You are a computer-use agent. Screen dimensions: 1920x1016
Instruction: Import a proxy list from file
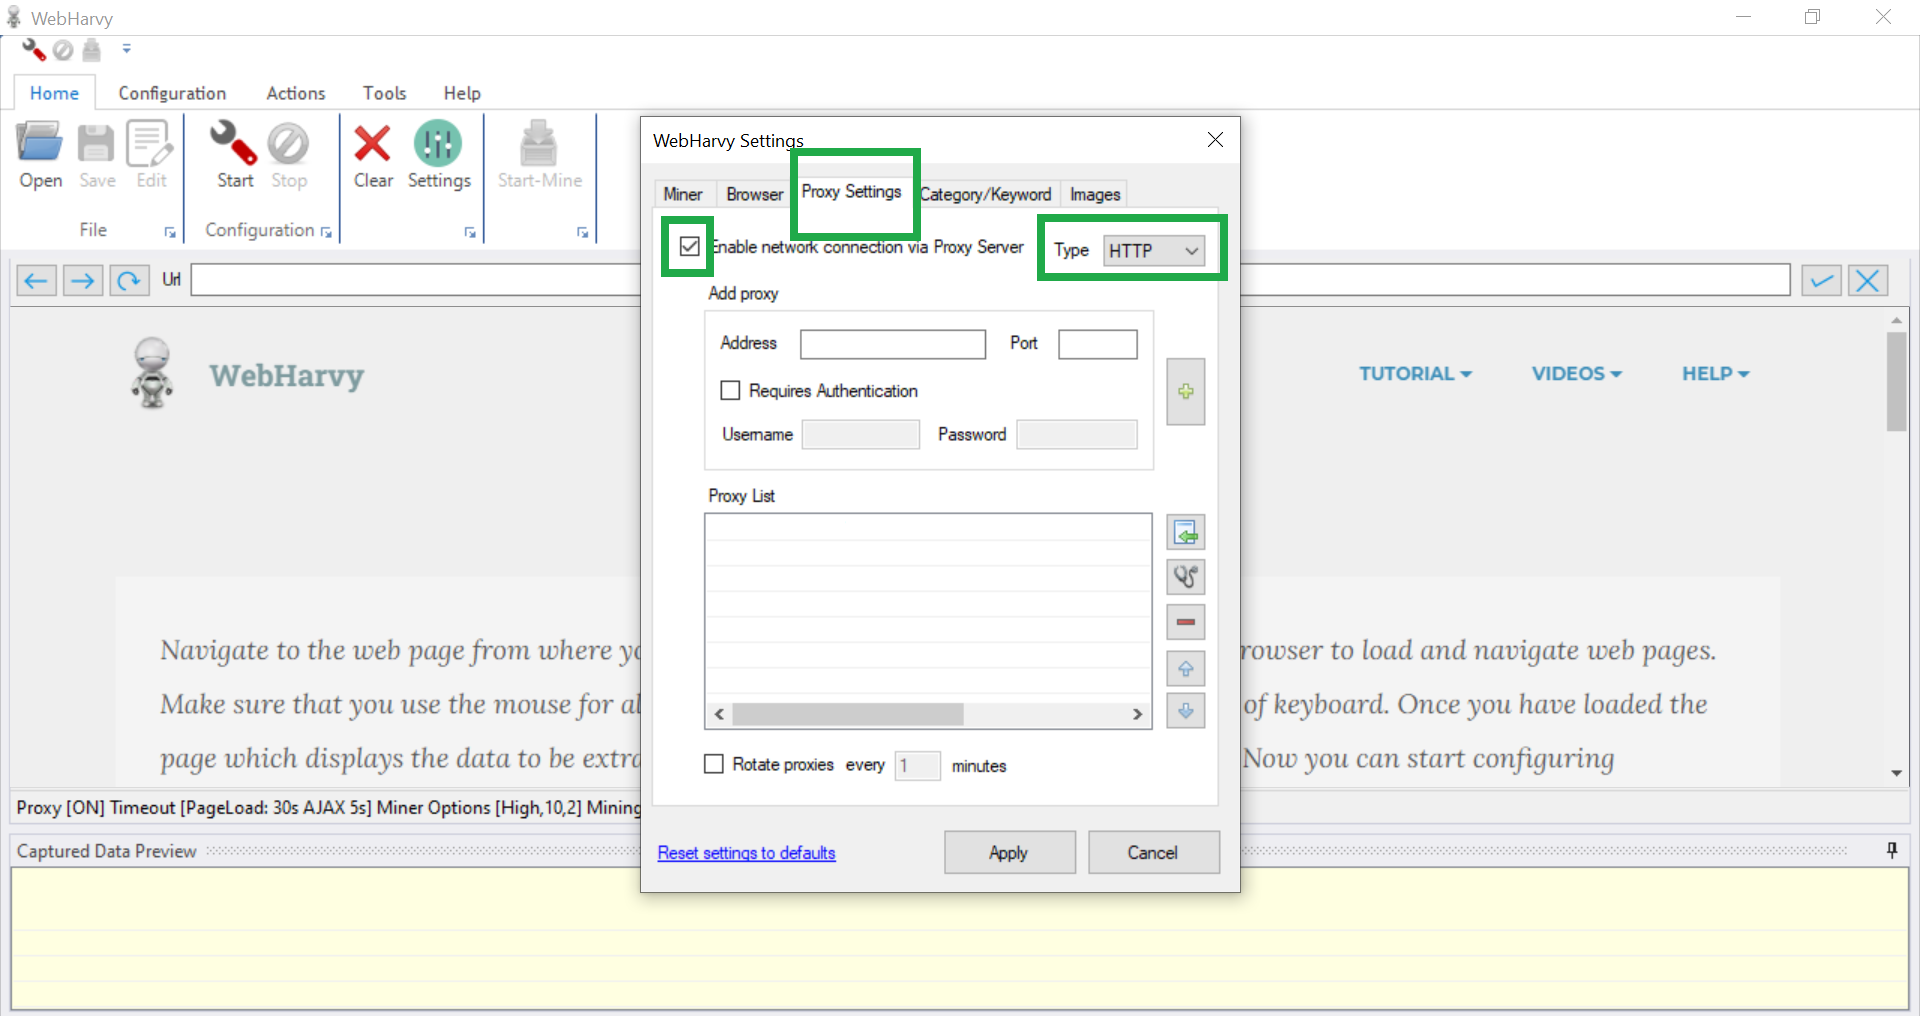coord(1185,532)
